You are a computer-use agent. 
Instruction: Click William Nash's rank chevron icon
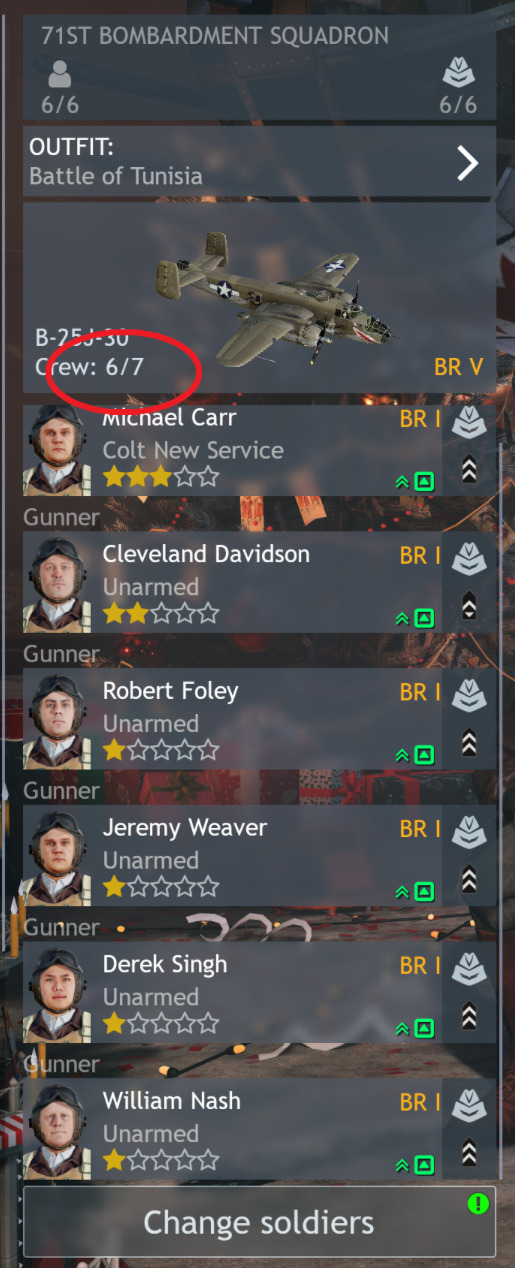(469, 1152)
